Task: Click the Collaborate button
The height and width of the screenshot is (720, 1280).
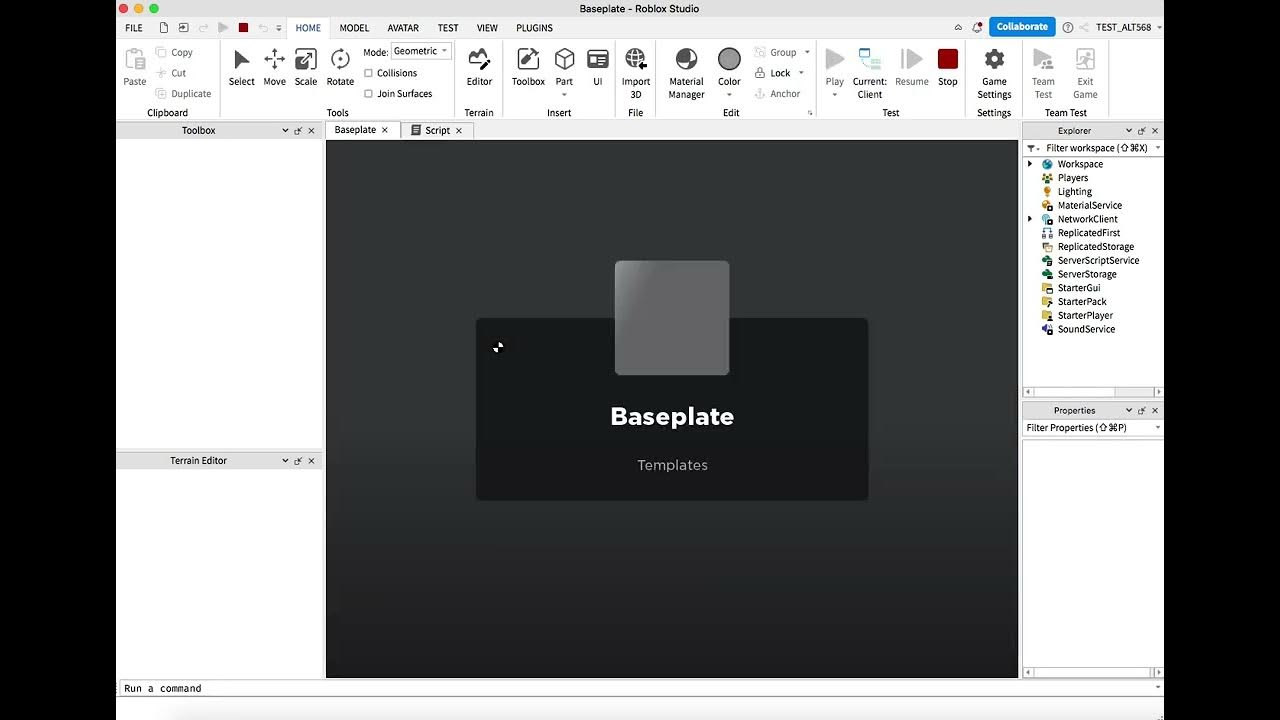Action: pos(1022,27)
